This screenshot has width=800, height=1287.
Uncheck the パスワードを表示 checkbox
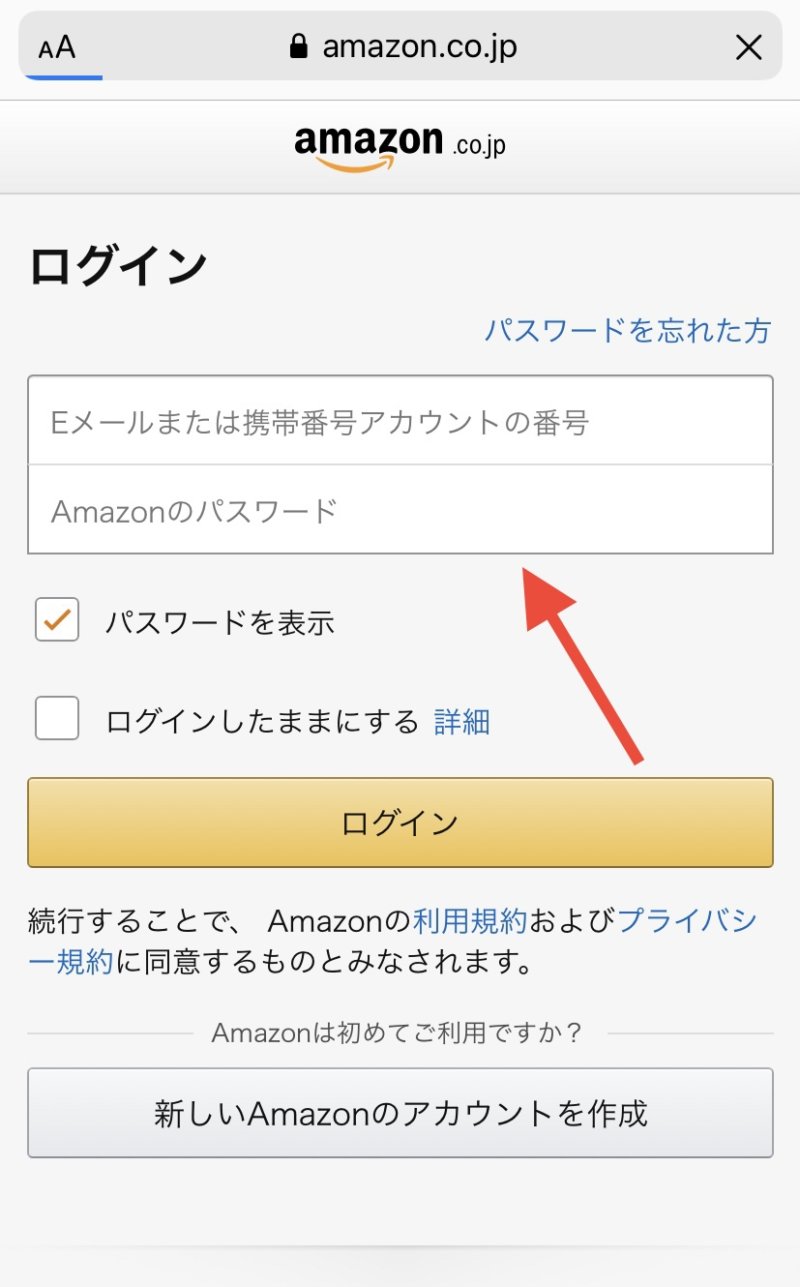pos(57,620)
